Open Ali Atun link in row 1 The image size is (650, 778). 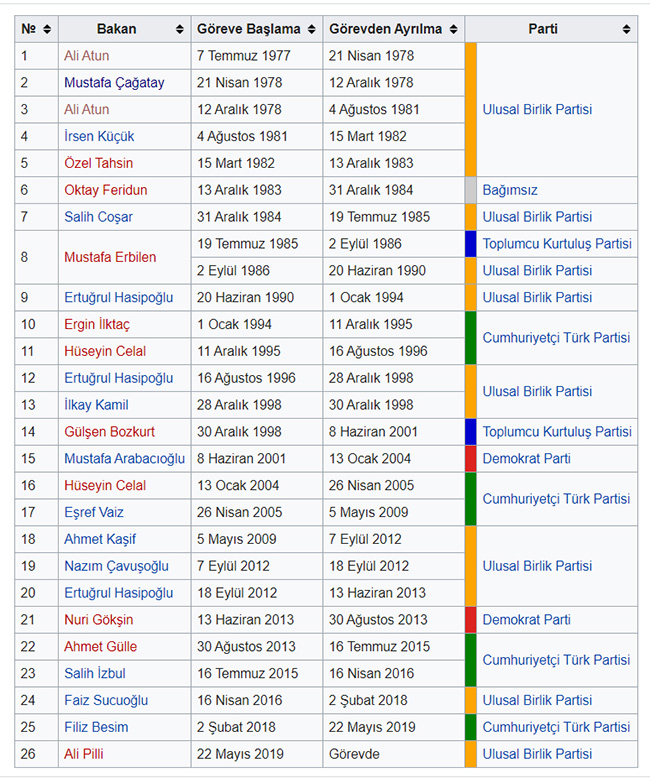tap(86, 56)
